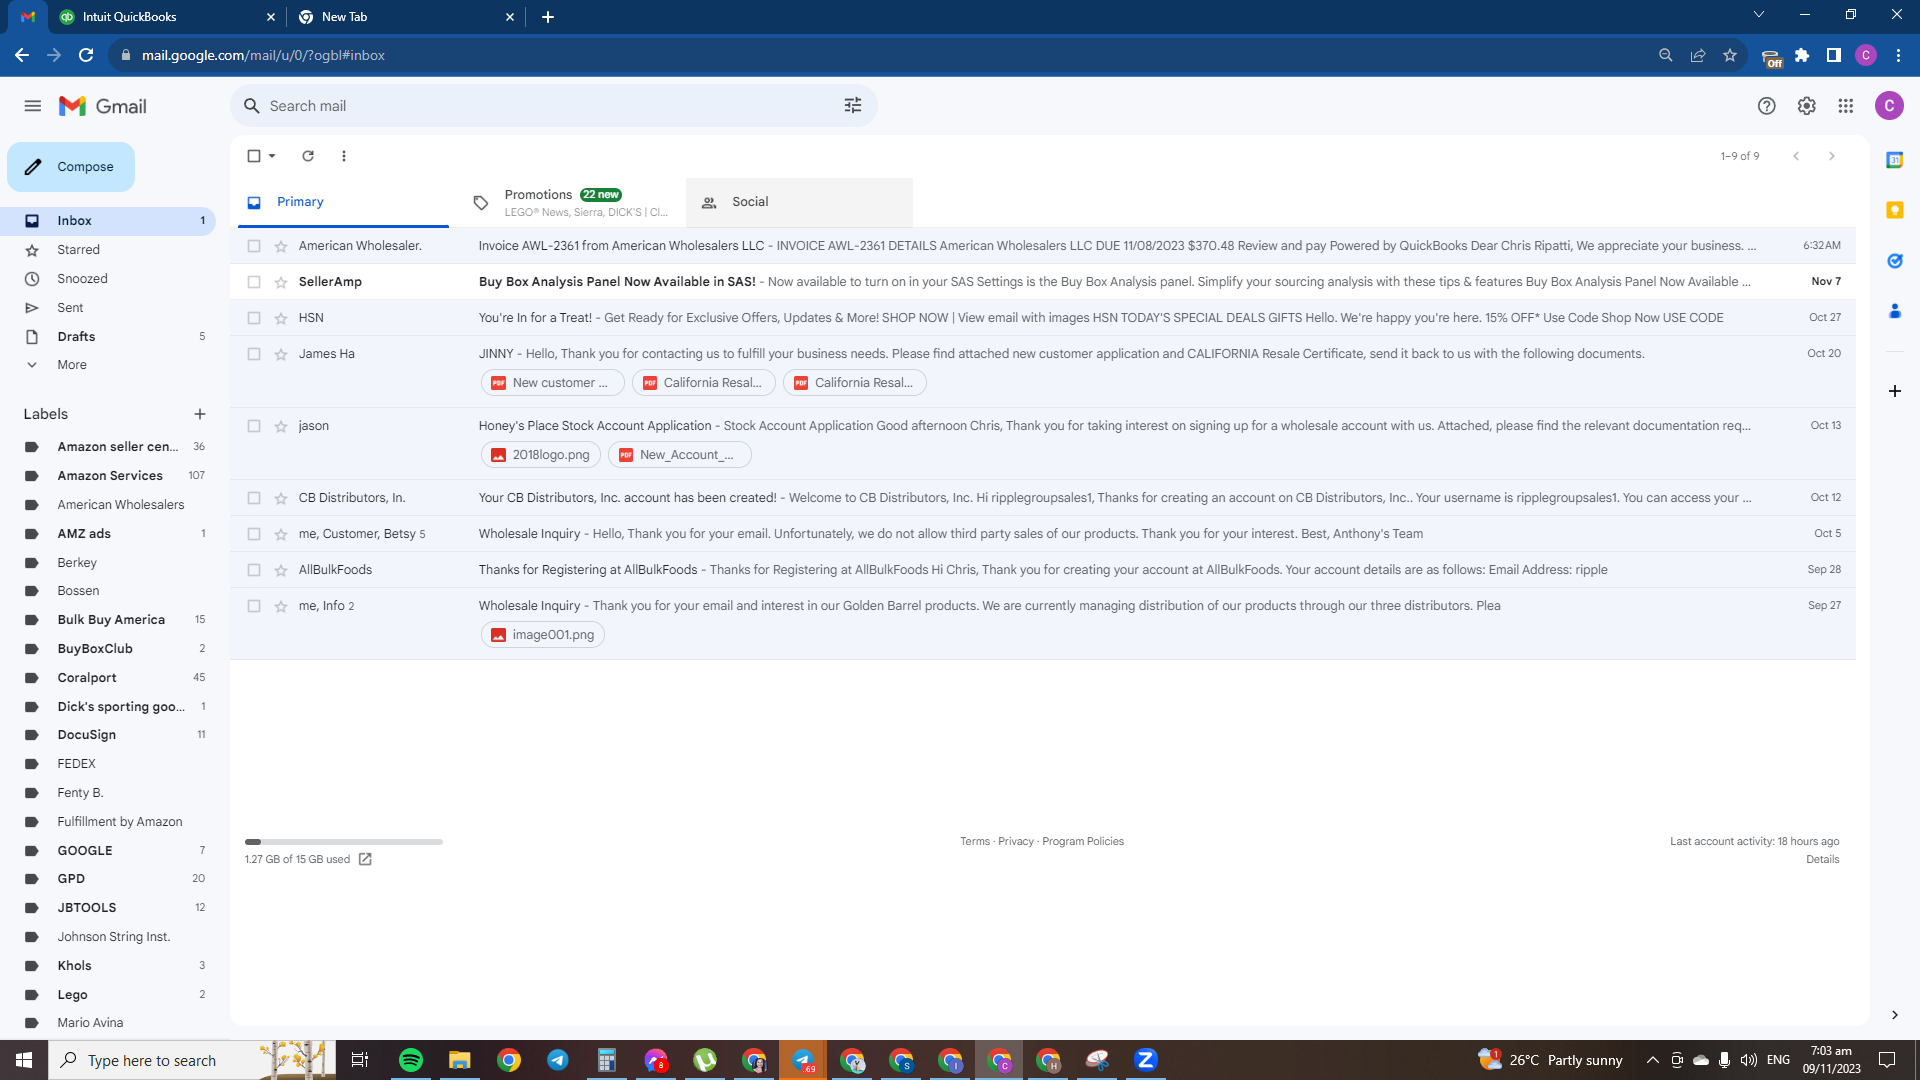Get add-ons with the plus icon
1920x1080 pixels.
pyautogui.click(x=1895, y=391)
